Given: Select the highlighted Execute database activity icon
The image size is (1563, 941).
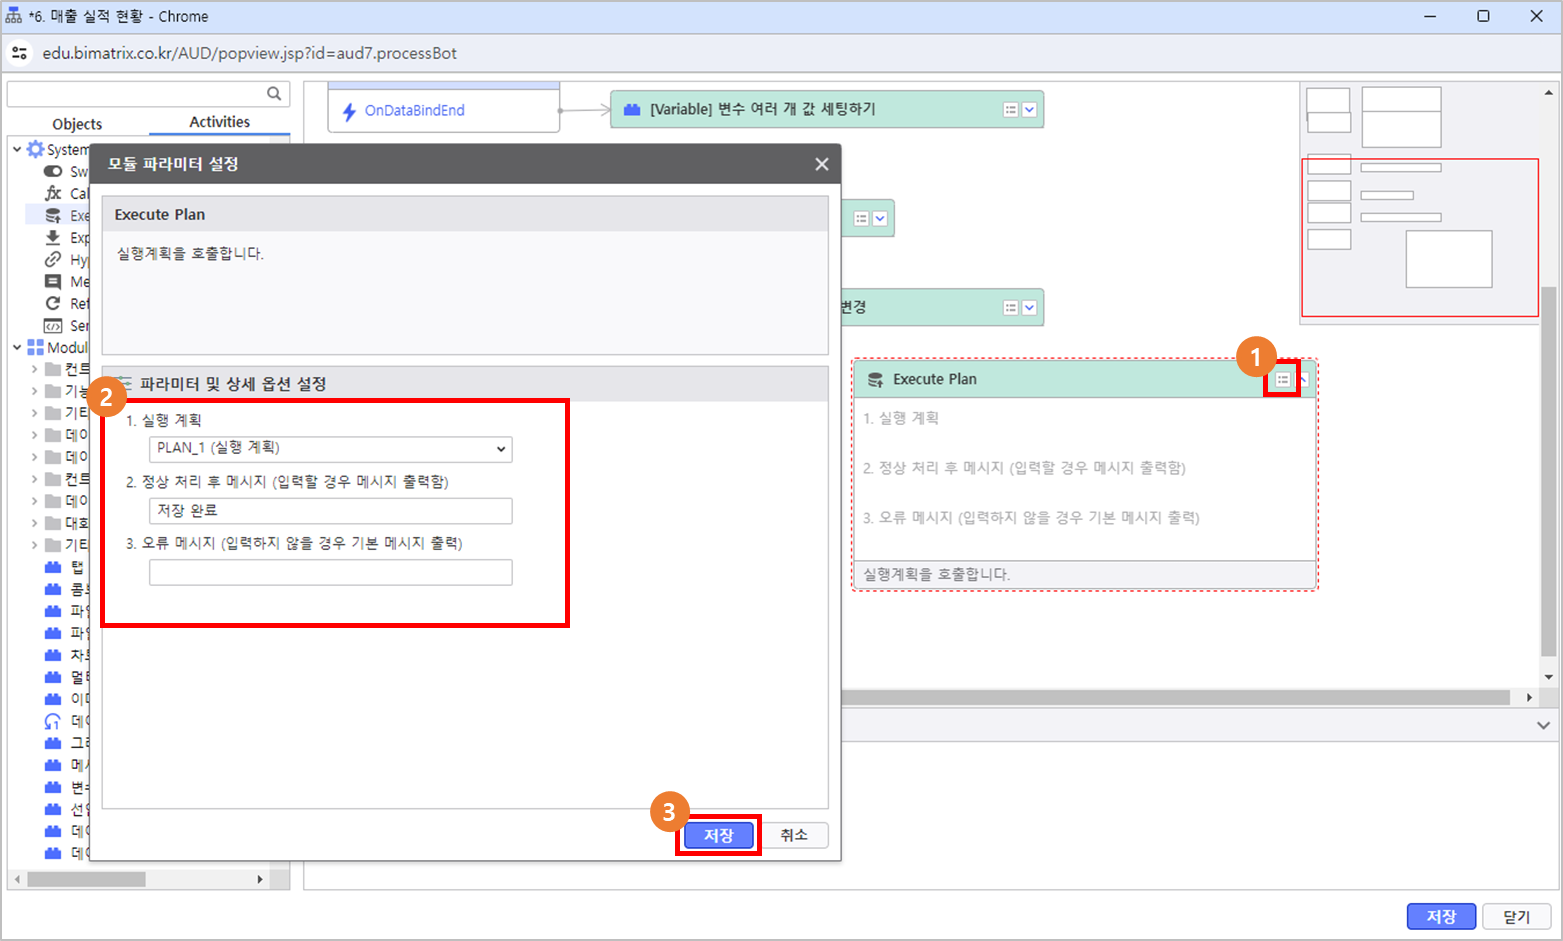Looking at the screenshot, I should pyautogui.click(x=53, y=215).
